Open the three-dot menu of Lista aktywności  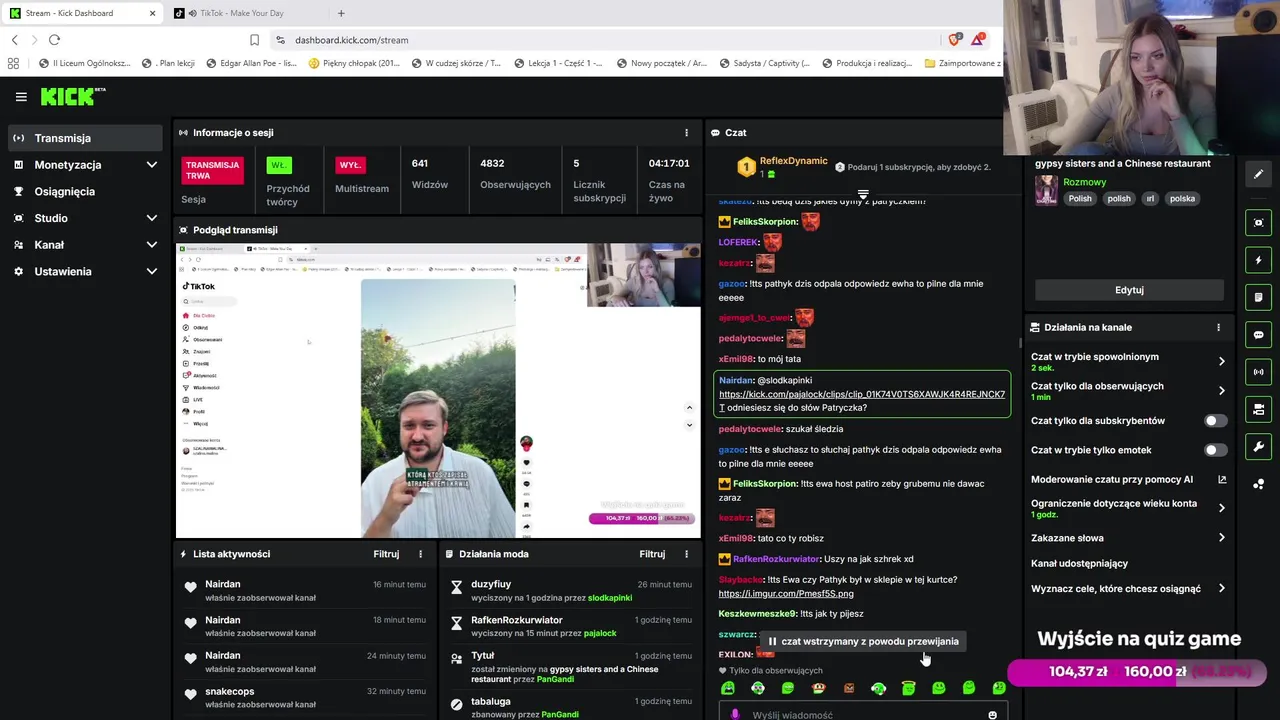(420, 554)
